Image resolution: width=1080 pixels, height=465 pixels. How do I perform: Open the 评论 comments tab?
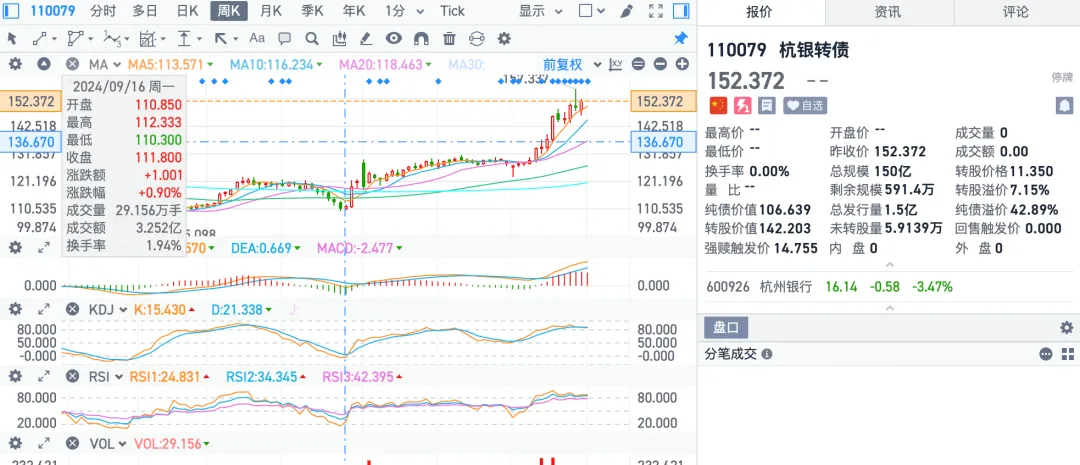pos(1016,12)
